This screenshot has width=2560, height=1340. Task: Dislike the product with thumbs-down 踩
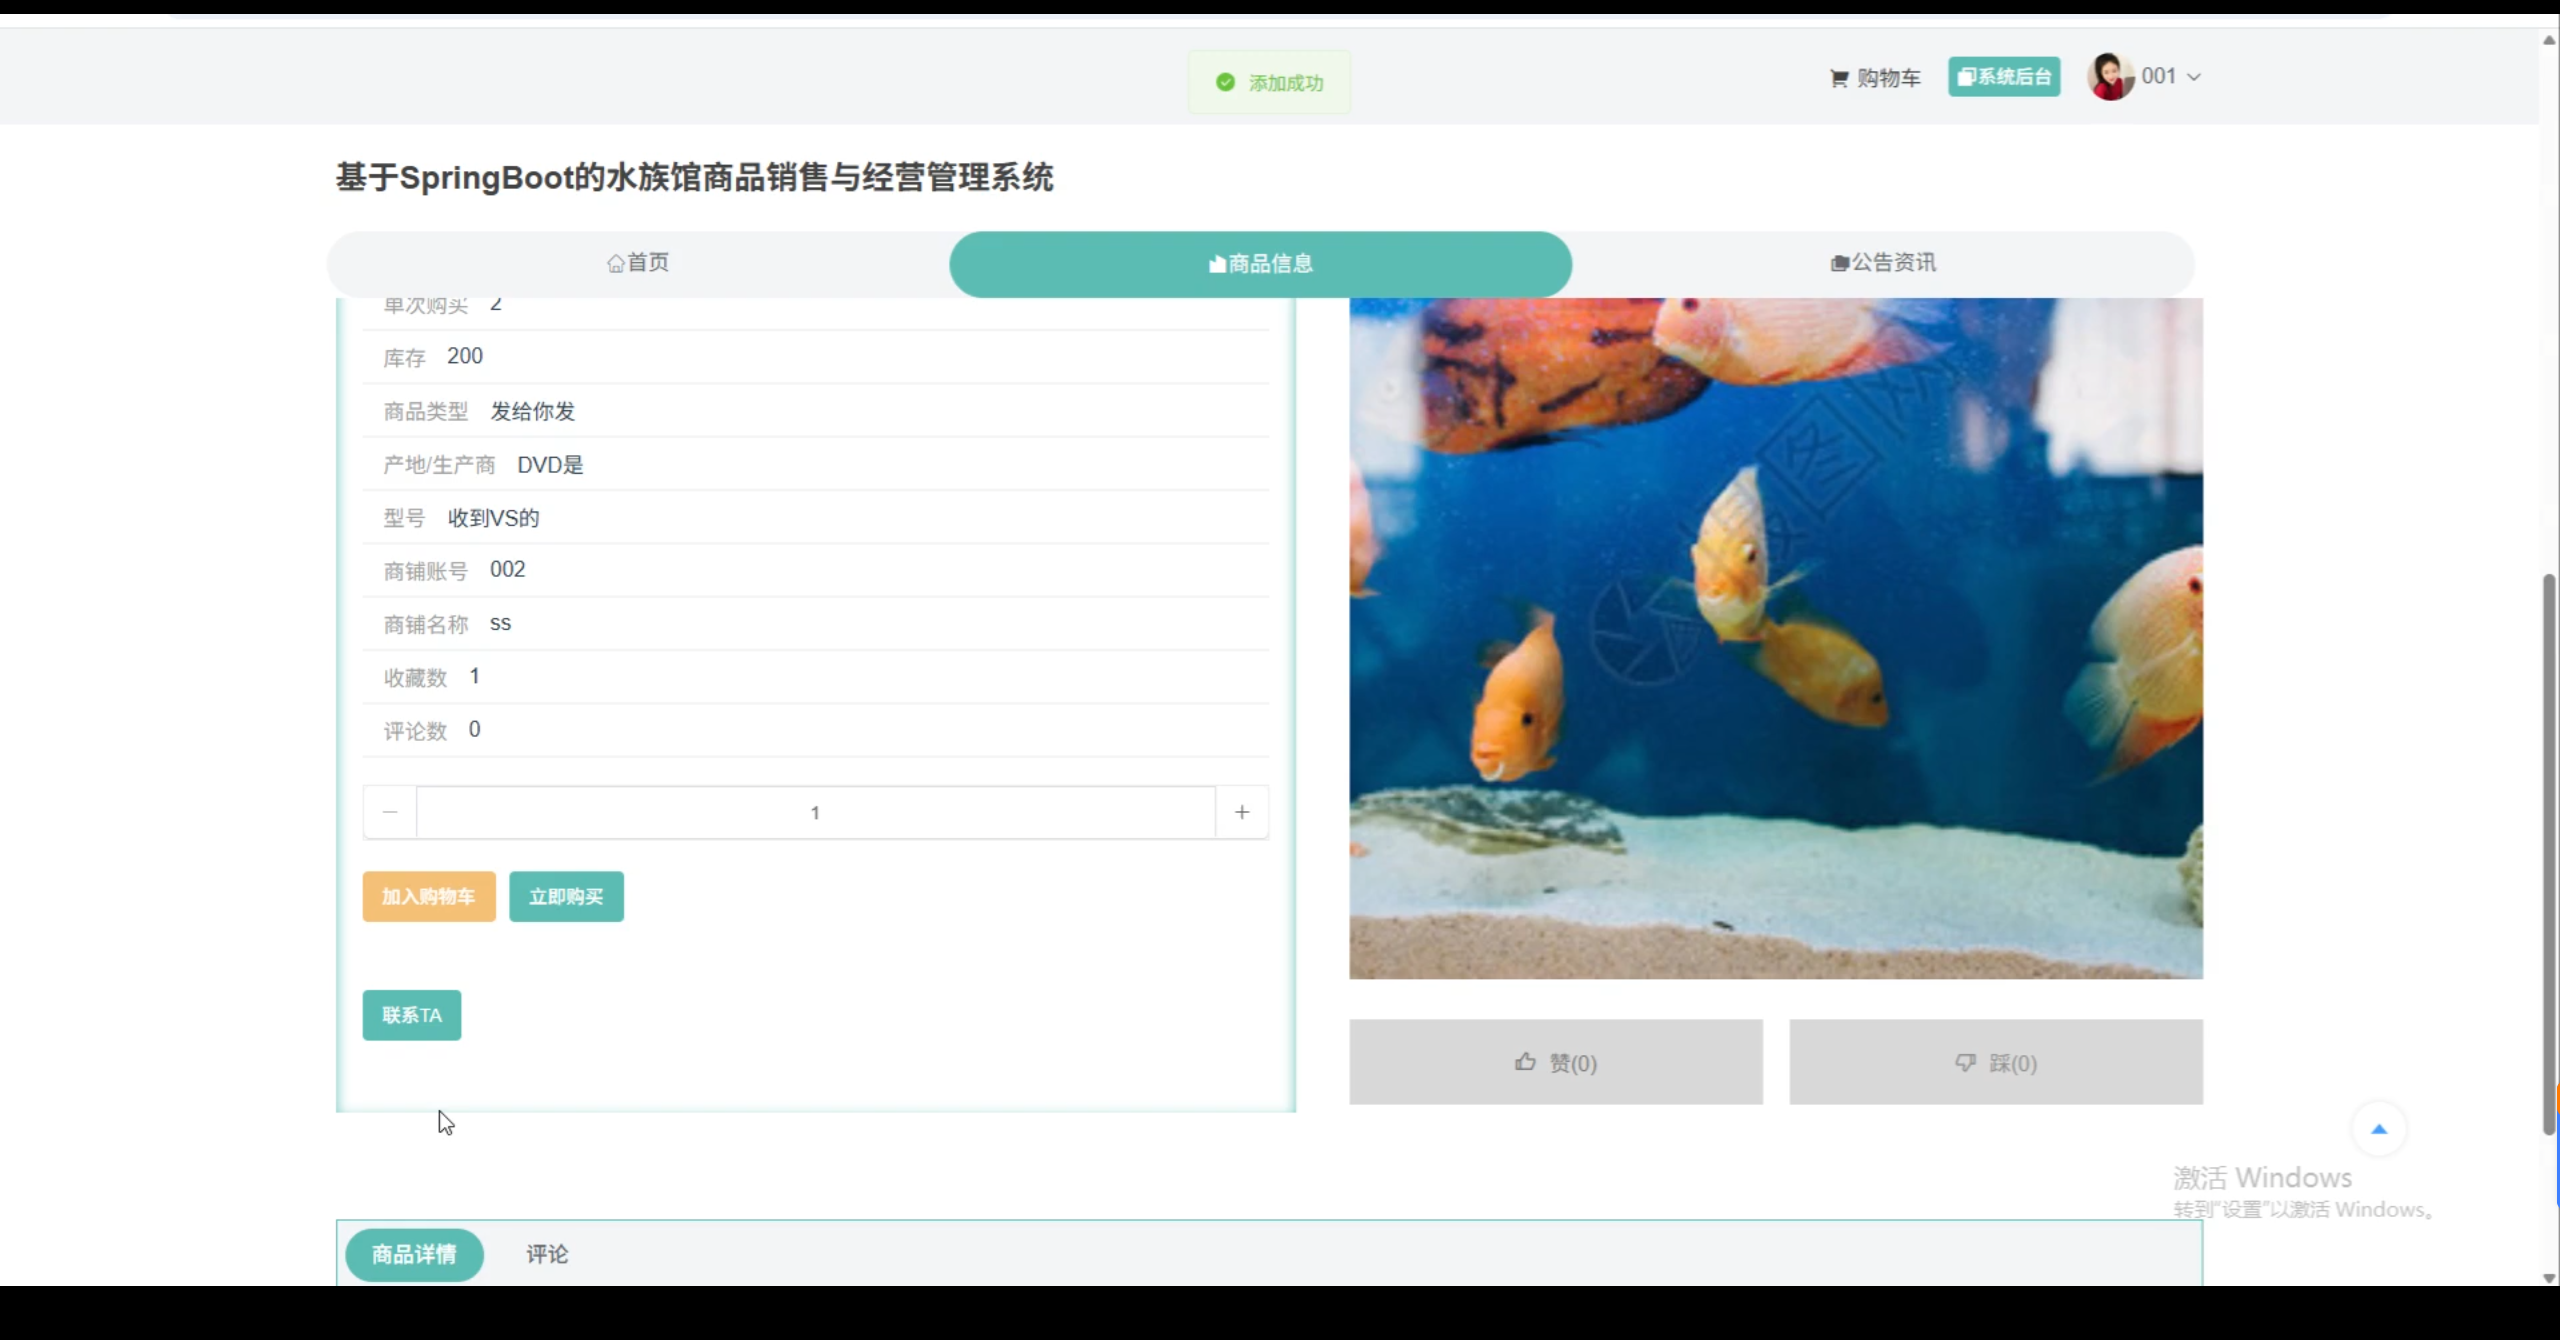click(x=1995, y=1062)
